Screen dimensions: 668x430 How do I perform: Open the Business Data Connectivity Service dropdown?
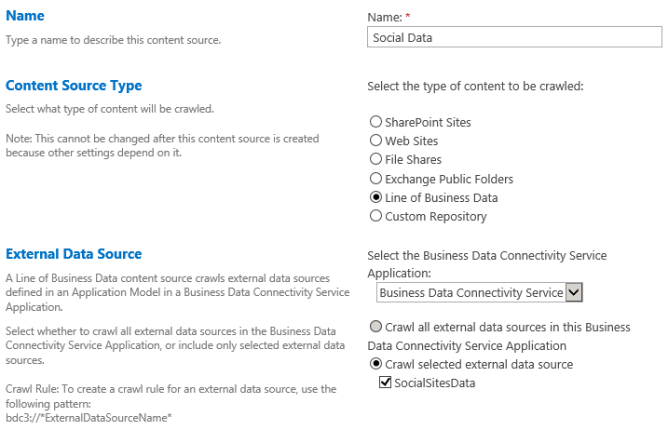tap(573, 293)
